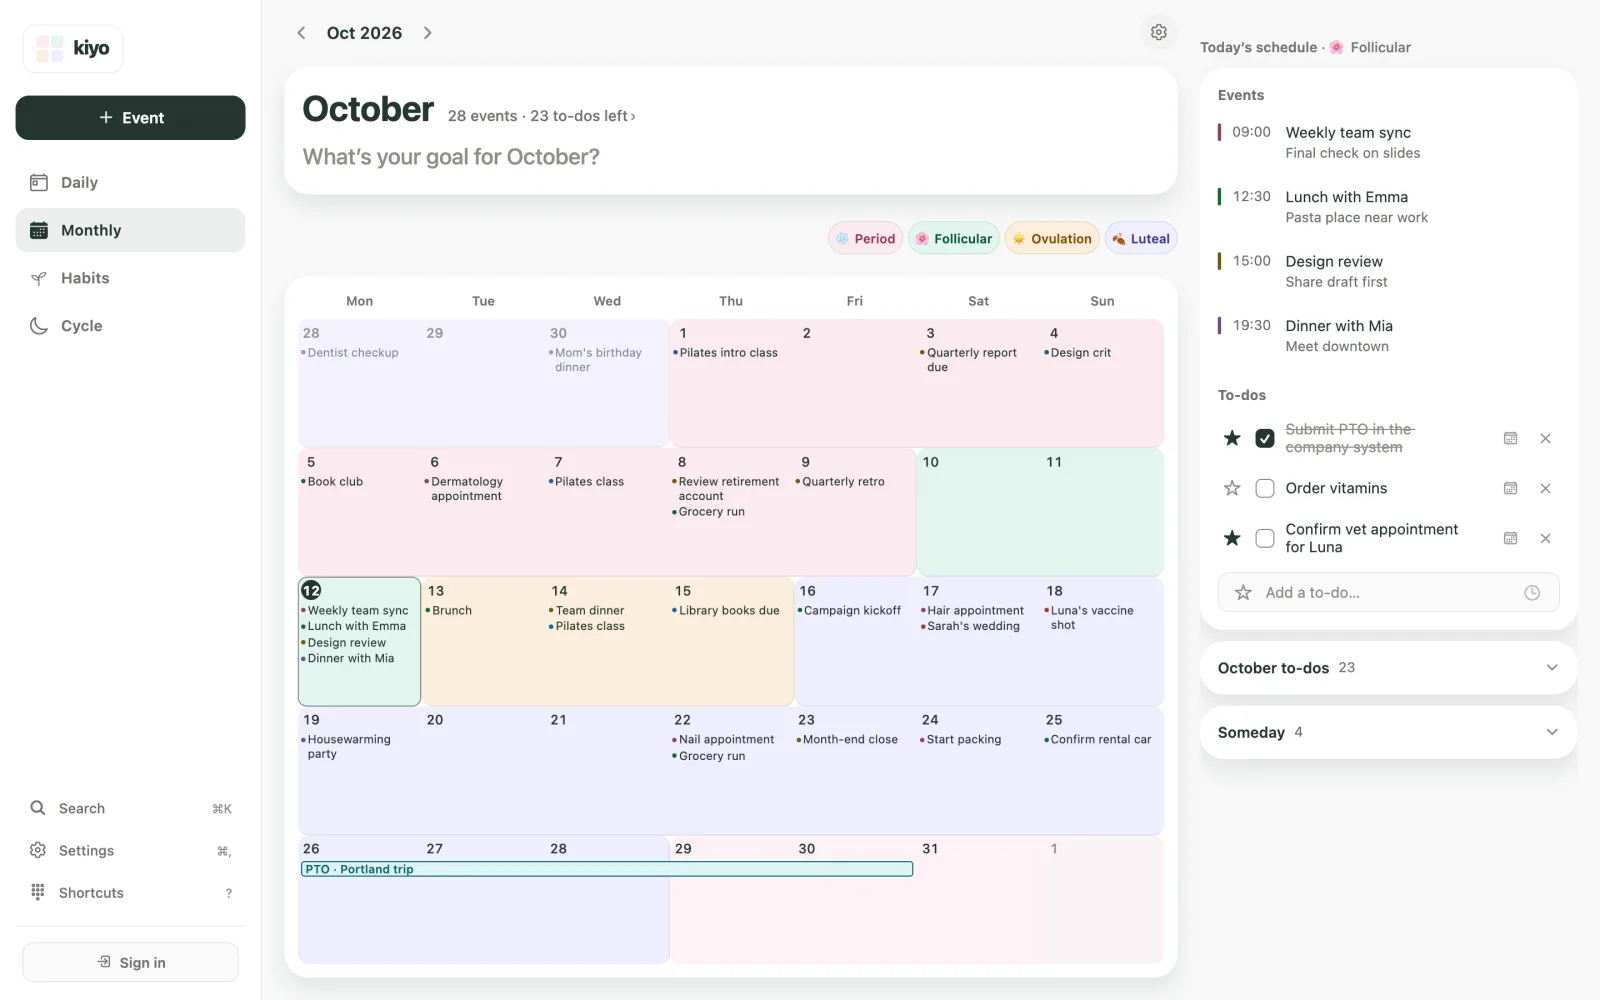Check Confirm vet appointment checkbox
The width and height of the screenshot is (1600, 1000).
pos(1265,538)
